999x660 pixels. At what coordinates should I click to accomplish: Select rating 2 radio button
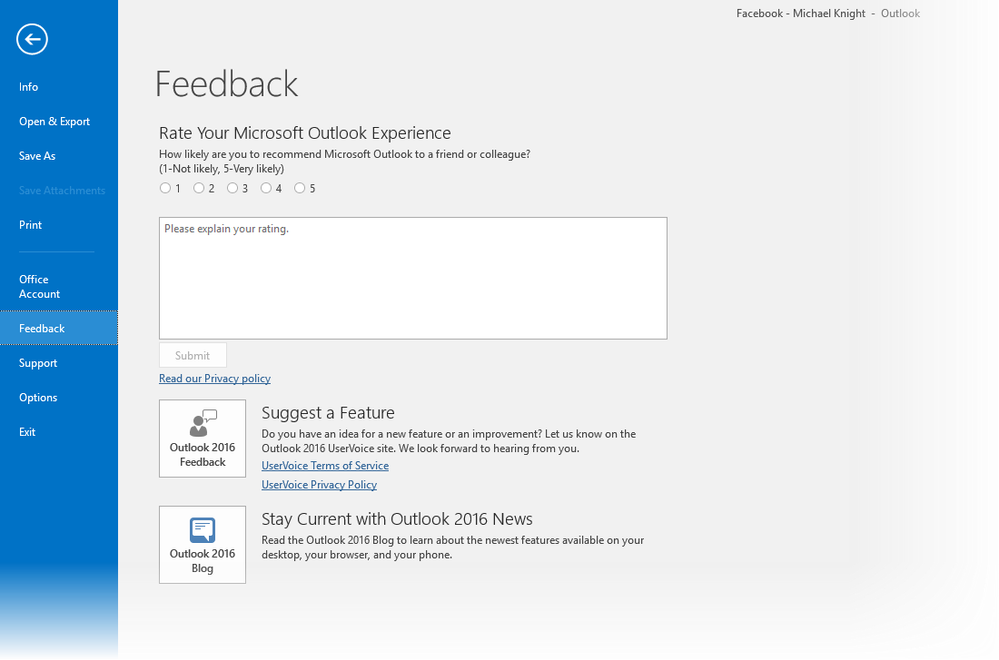tap(199, 188)
